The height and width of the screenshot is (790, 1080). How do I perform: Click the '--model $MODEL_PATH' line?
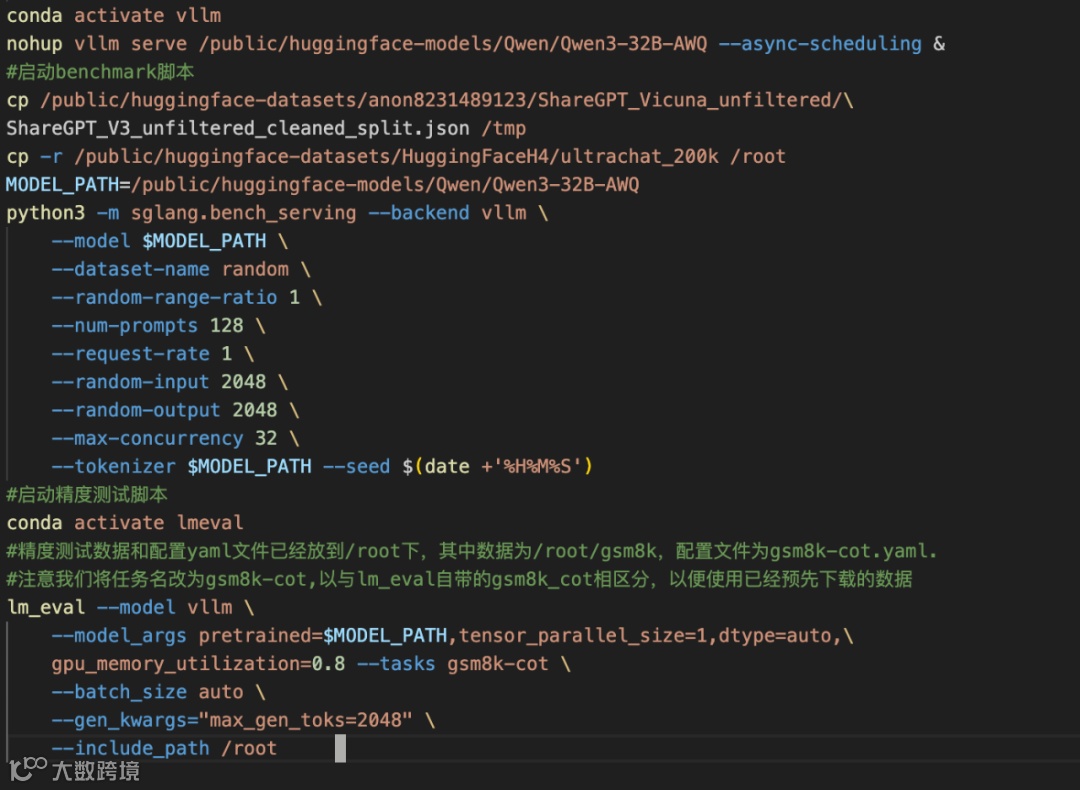click(169, 241)
